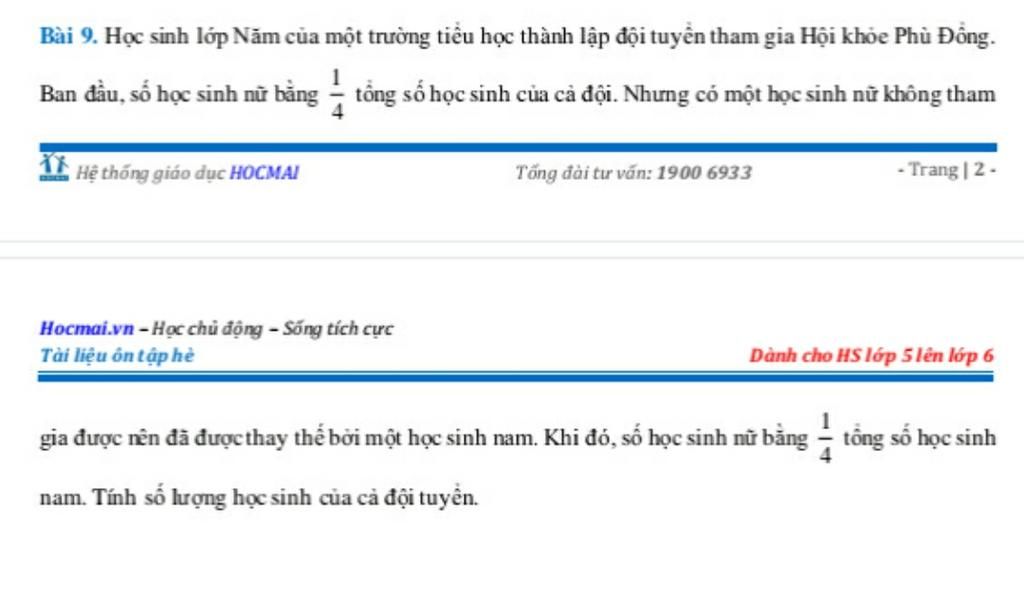1024x597 pixels.
Task: Click the slogan "Học chủ động – Sống tích cực"
Action: point(272,329)
